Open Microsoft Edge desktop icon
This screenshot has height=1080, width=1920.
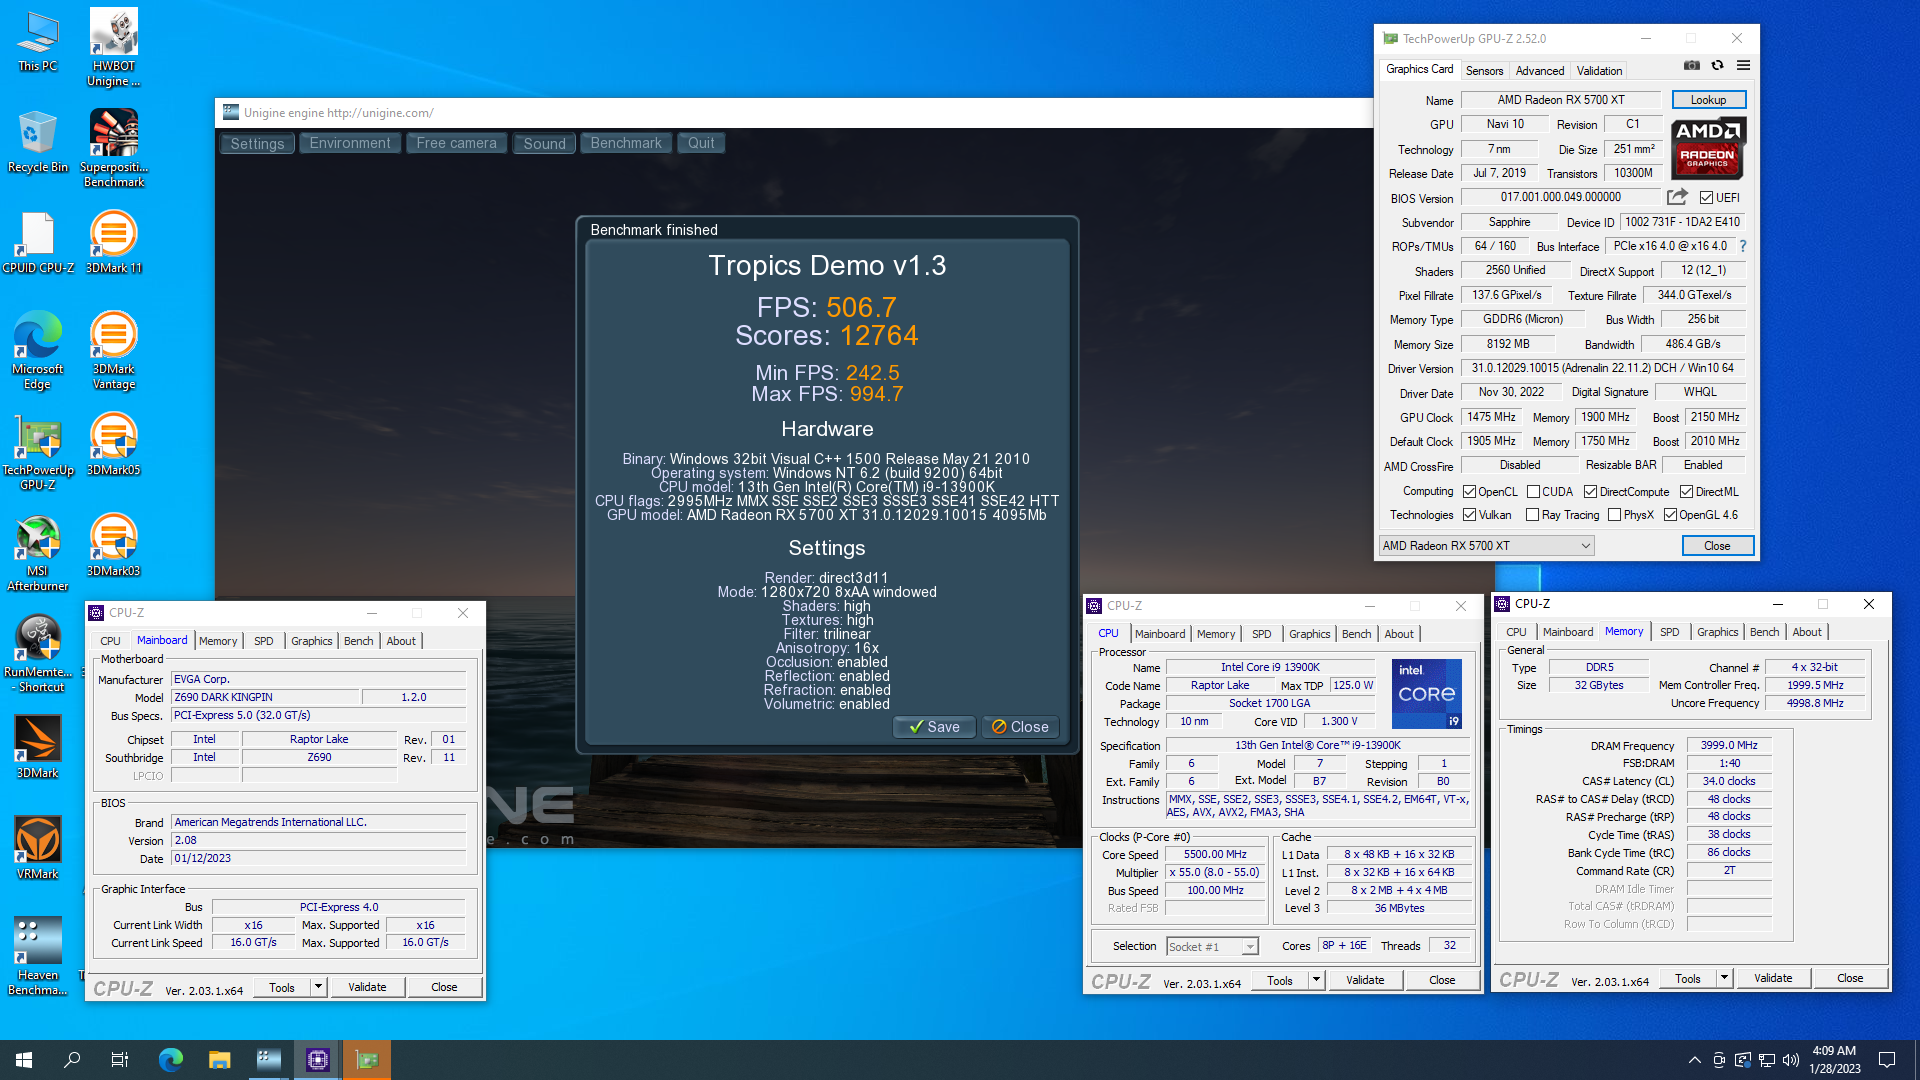[37, 350]
